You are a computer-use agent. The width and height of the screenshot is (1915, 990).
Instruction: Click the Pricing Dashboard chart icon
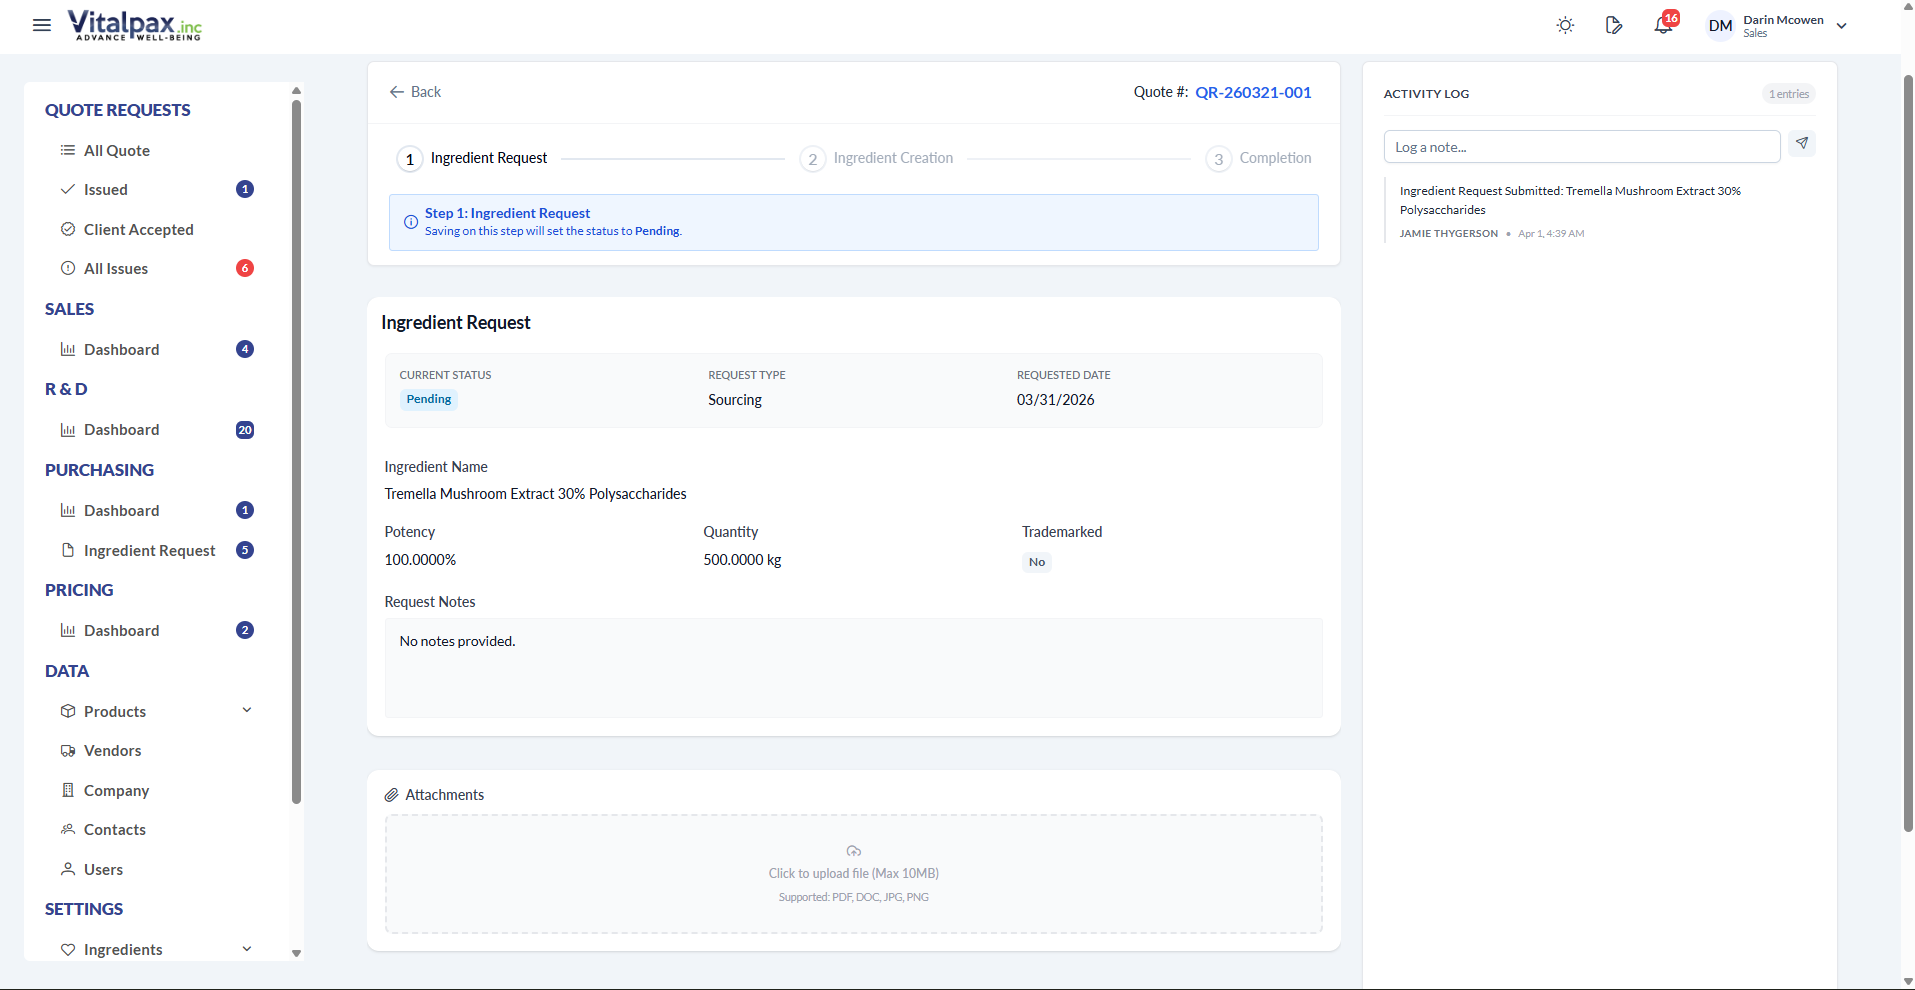click(68, 630)
